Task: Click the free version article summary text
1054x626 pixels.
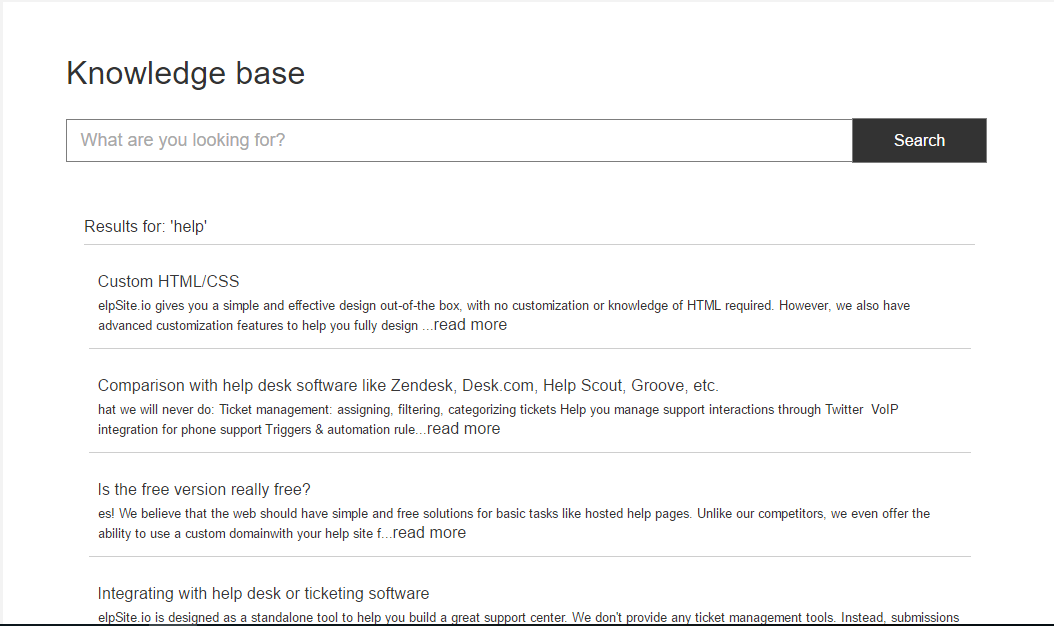Action: coord(450,522)
